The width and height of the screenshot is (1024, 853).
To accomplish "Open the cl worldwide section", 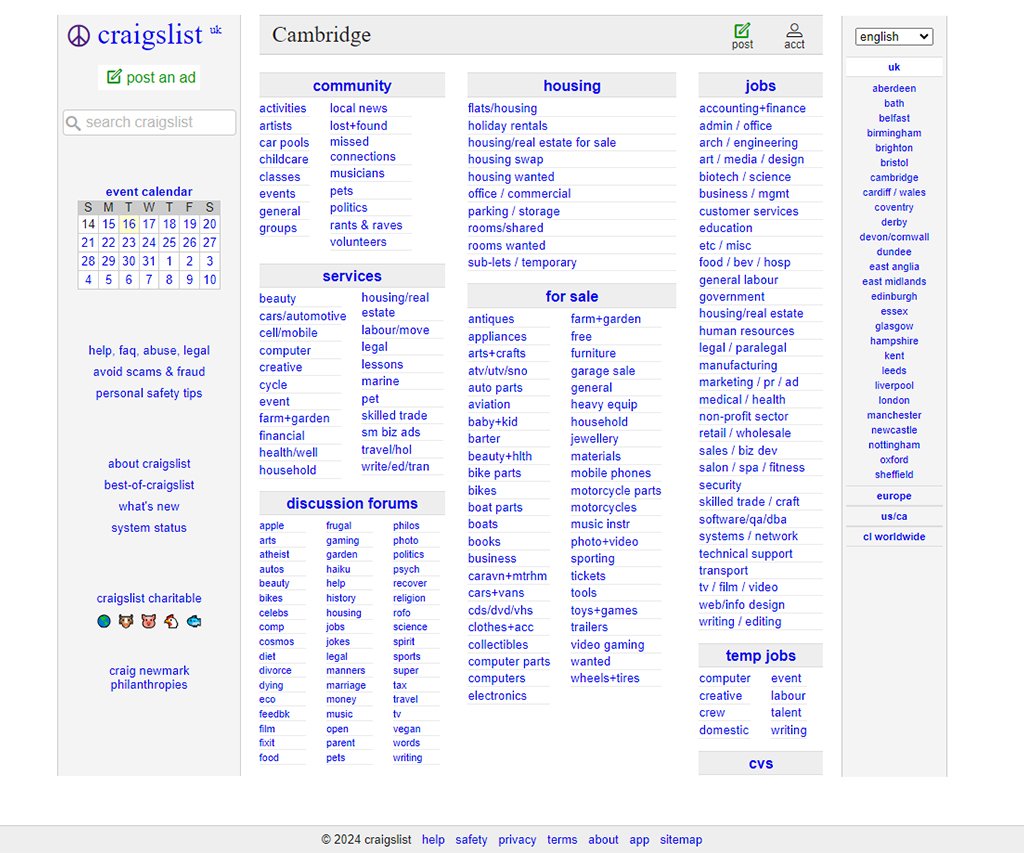I will pyautogui.click(x=893, y=536).
